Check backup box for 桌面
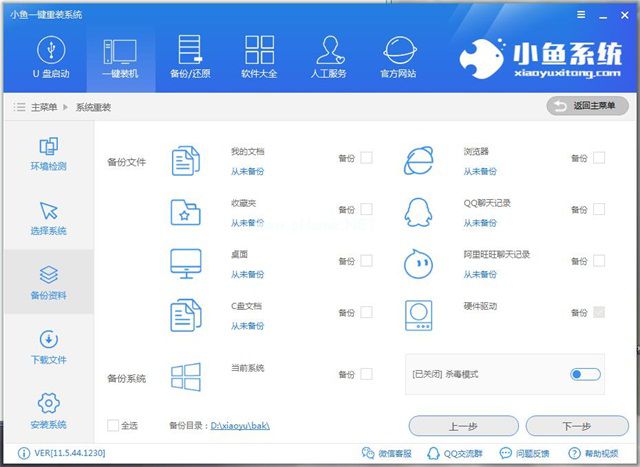The image size is (640, 467). pyautogui.click(x=367, y=260)
